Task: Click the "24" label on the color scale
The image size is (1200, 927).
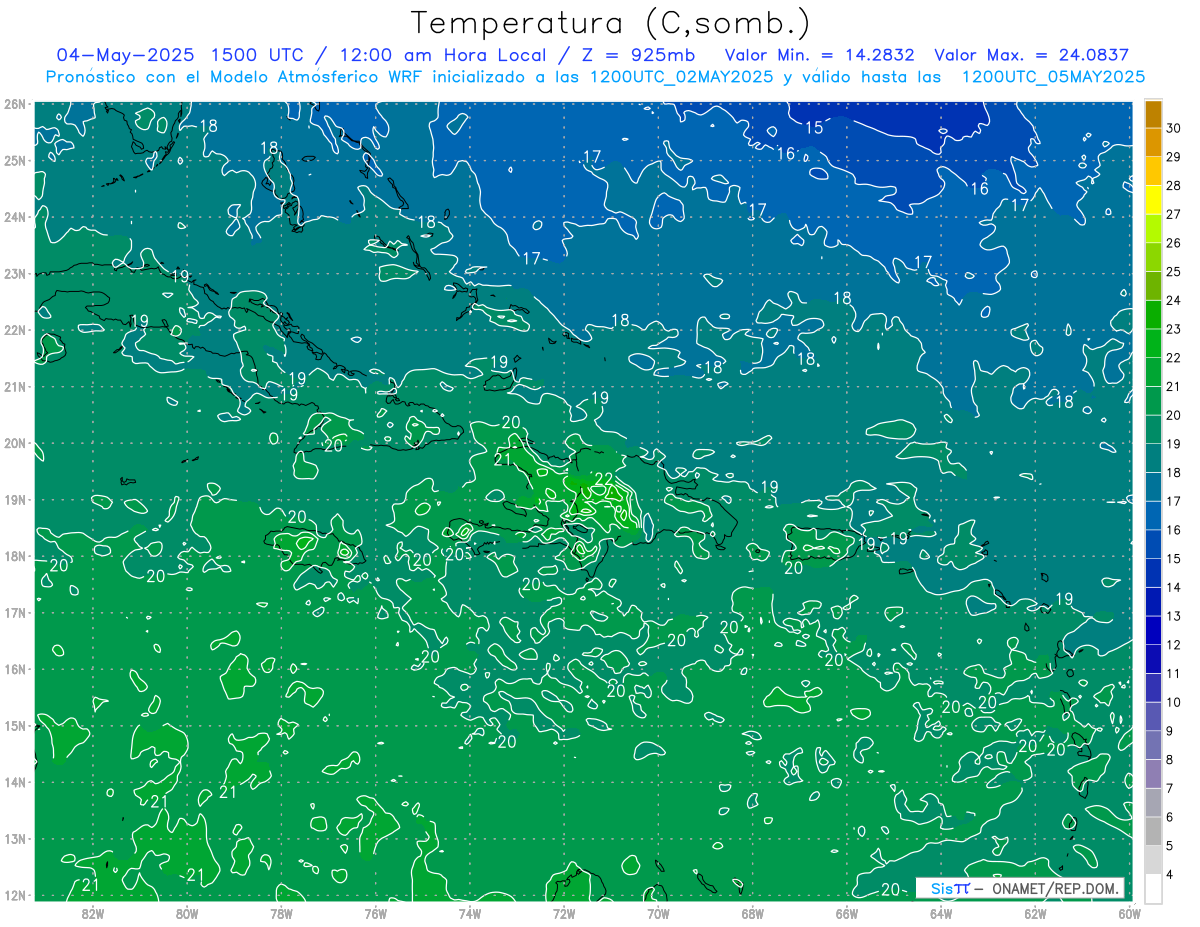Action: point(1174,300)
